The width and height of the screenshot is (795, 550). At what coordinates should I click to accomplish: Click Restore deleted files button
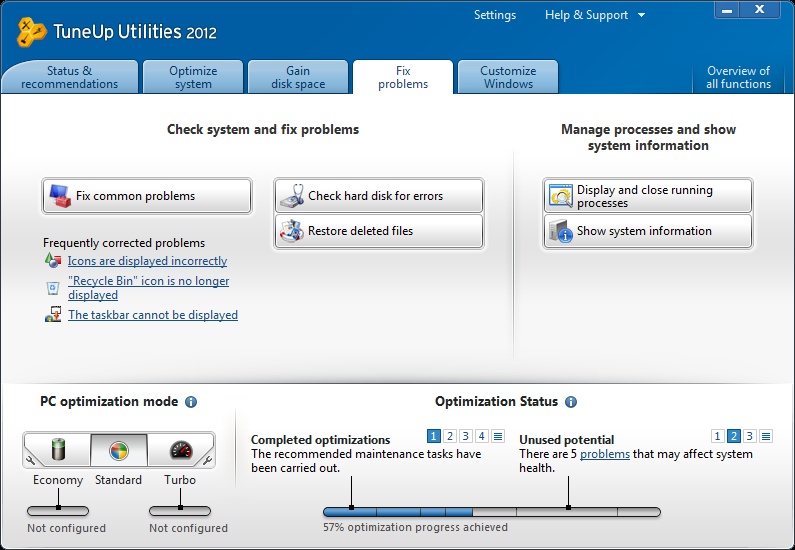point(379,231)
